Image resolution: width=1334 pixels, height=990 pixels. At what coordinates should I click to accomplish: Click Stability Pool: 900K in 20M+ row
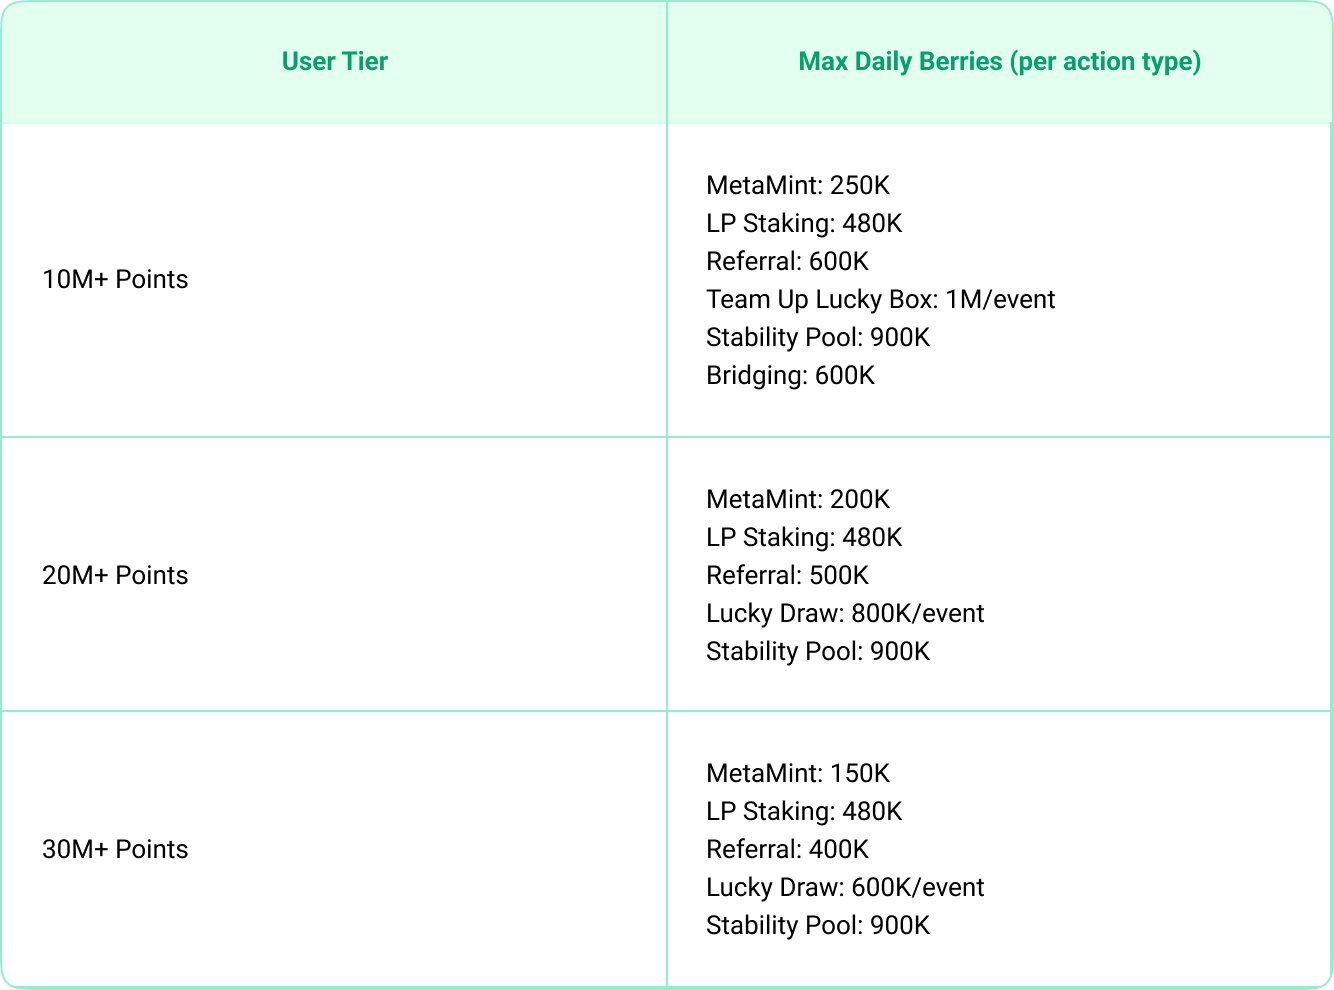(x=818, y=651)
